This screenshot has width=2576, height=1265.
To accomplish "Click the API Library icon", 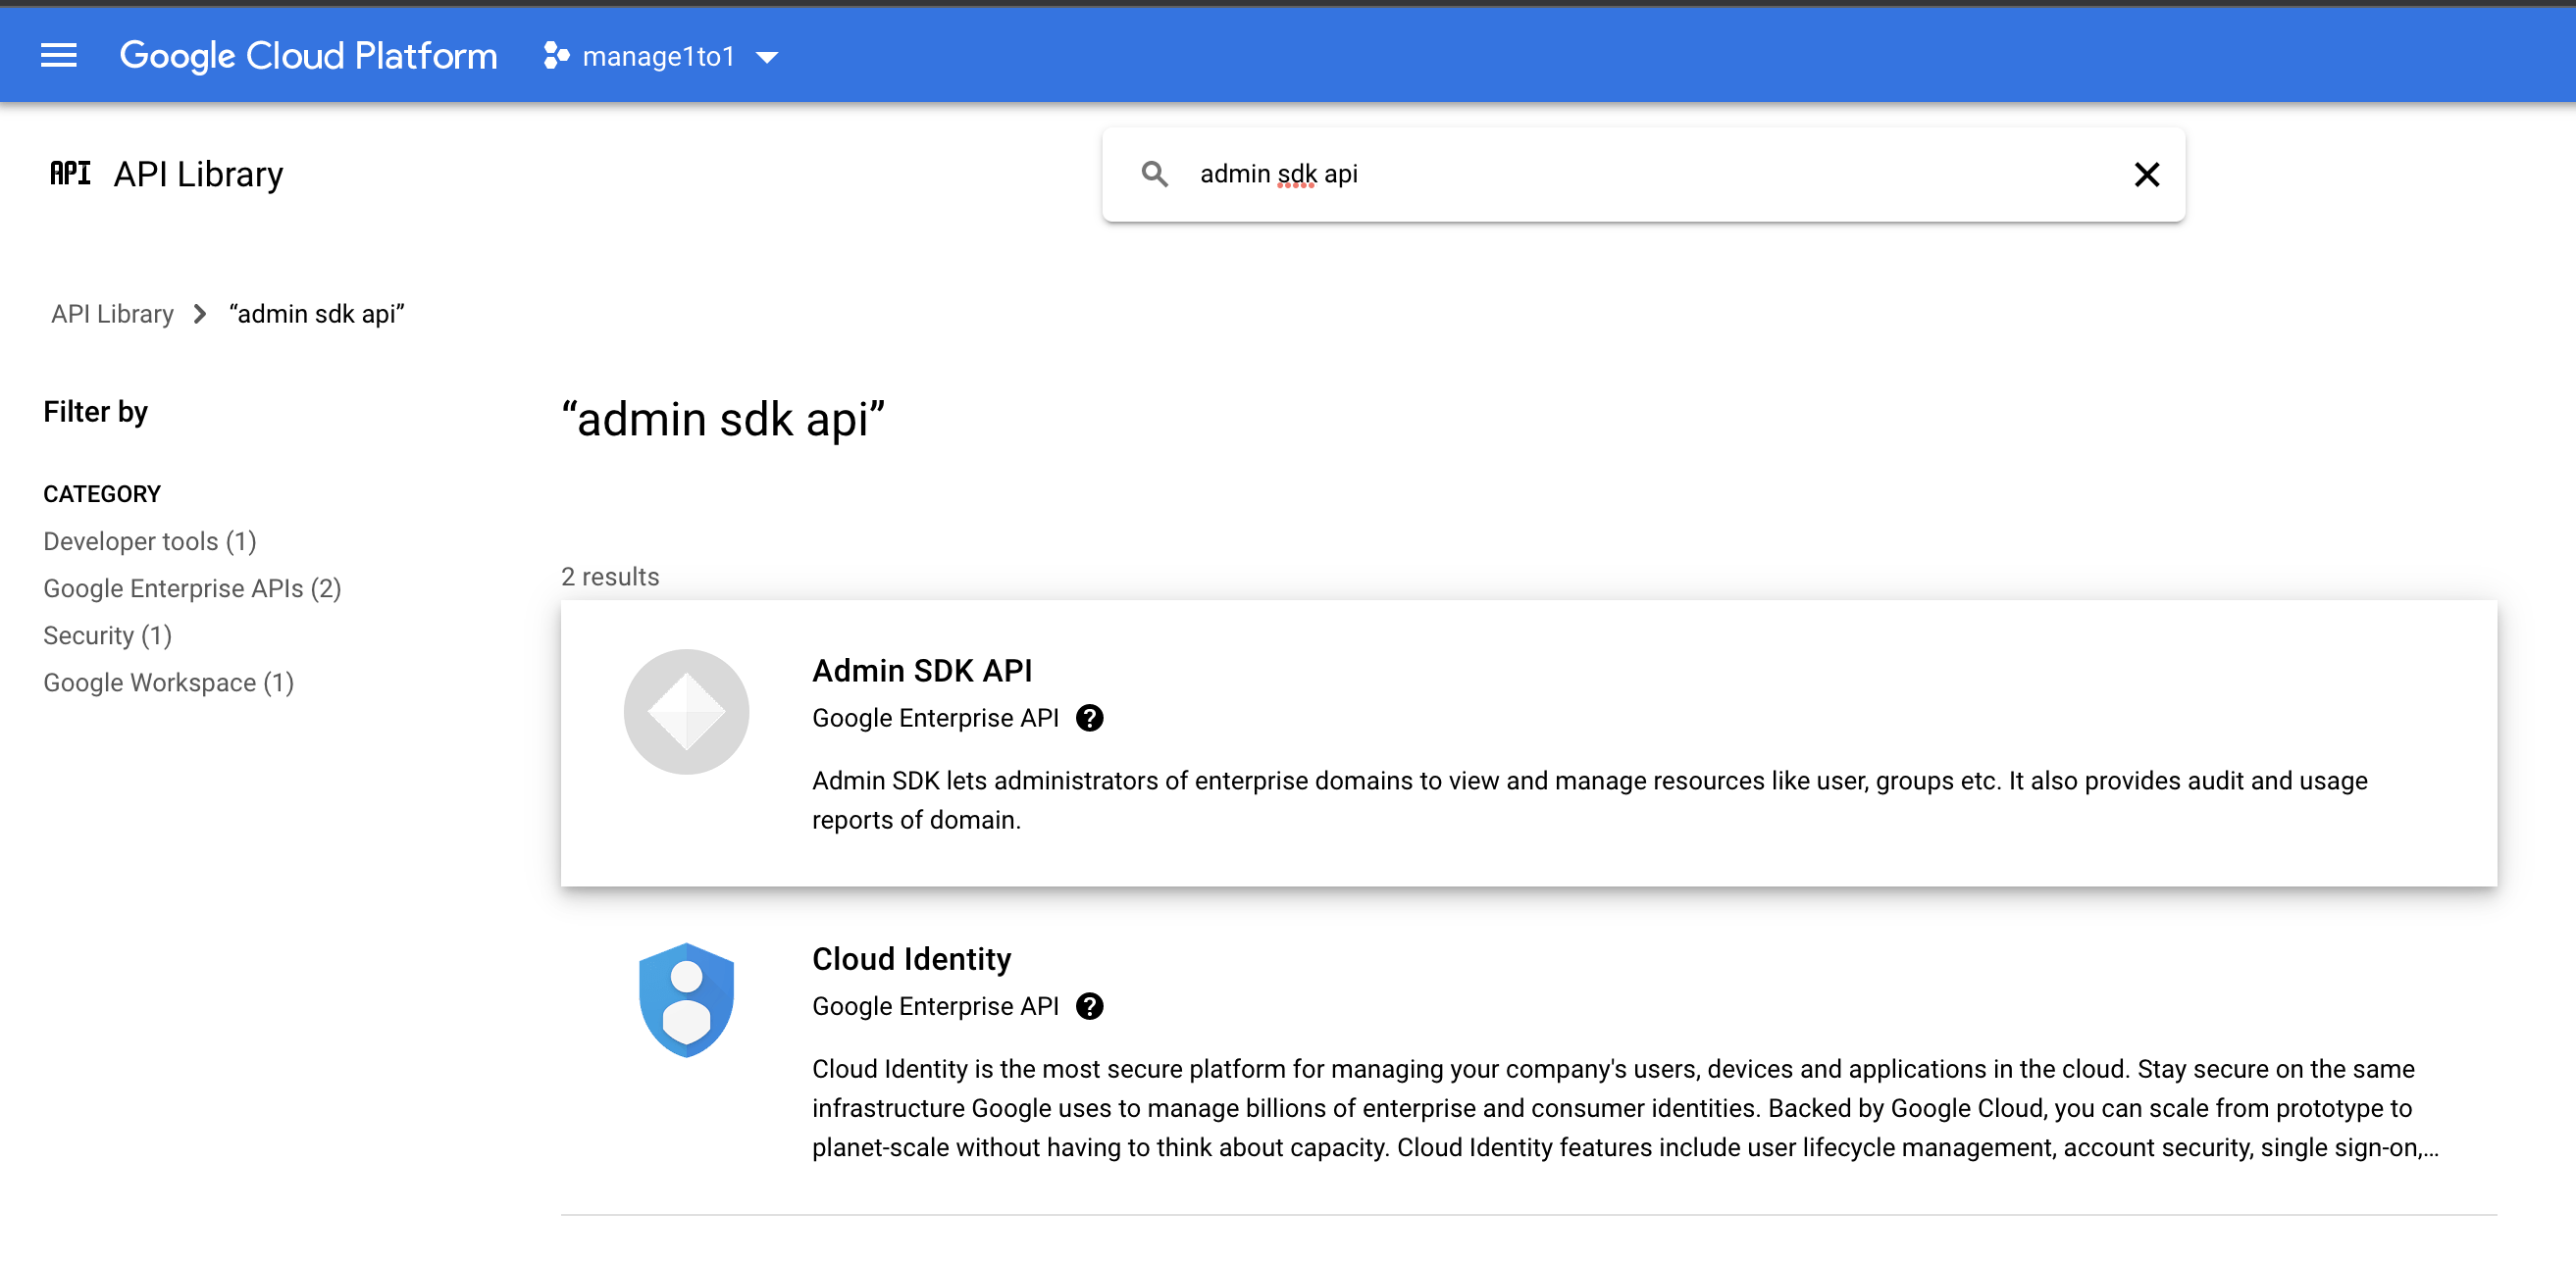I will [70, 174].
